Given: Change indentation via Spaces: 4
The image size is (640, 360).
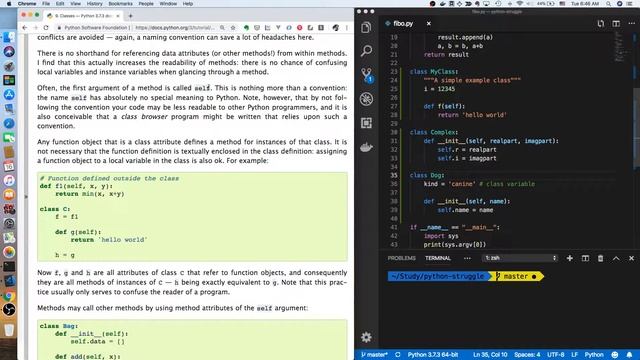Looking at the screenshot, I should point(527,355).
